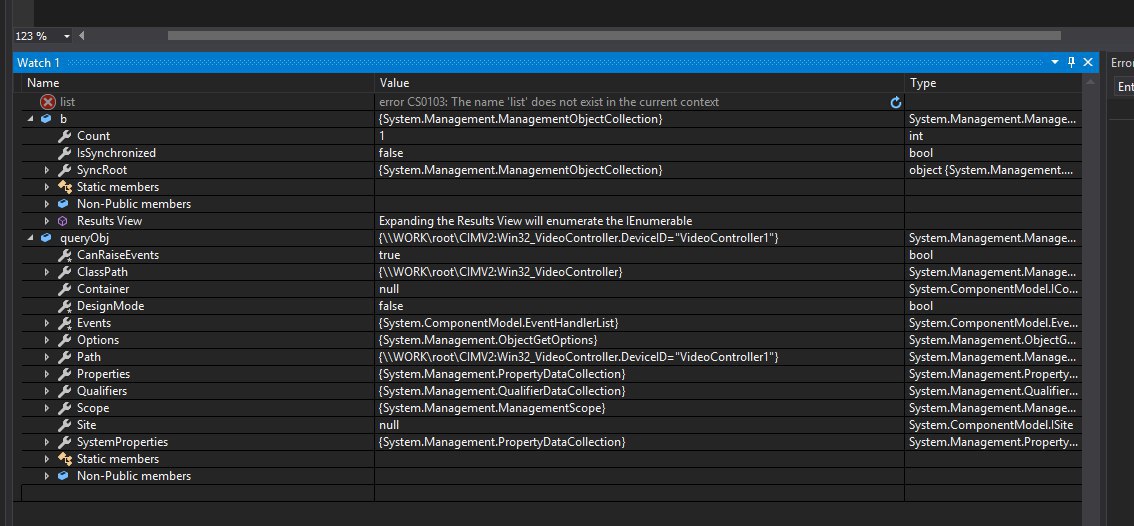Viewport: 1134px width, 526px height.
Task: Toggle the Watch 1 auto-hide pin
Action: [x=1071, y=62]
